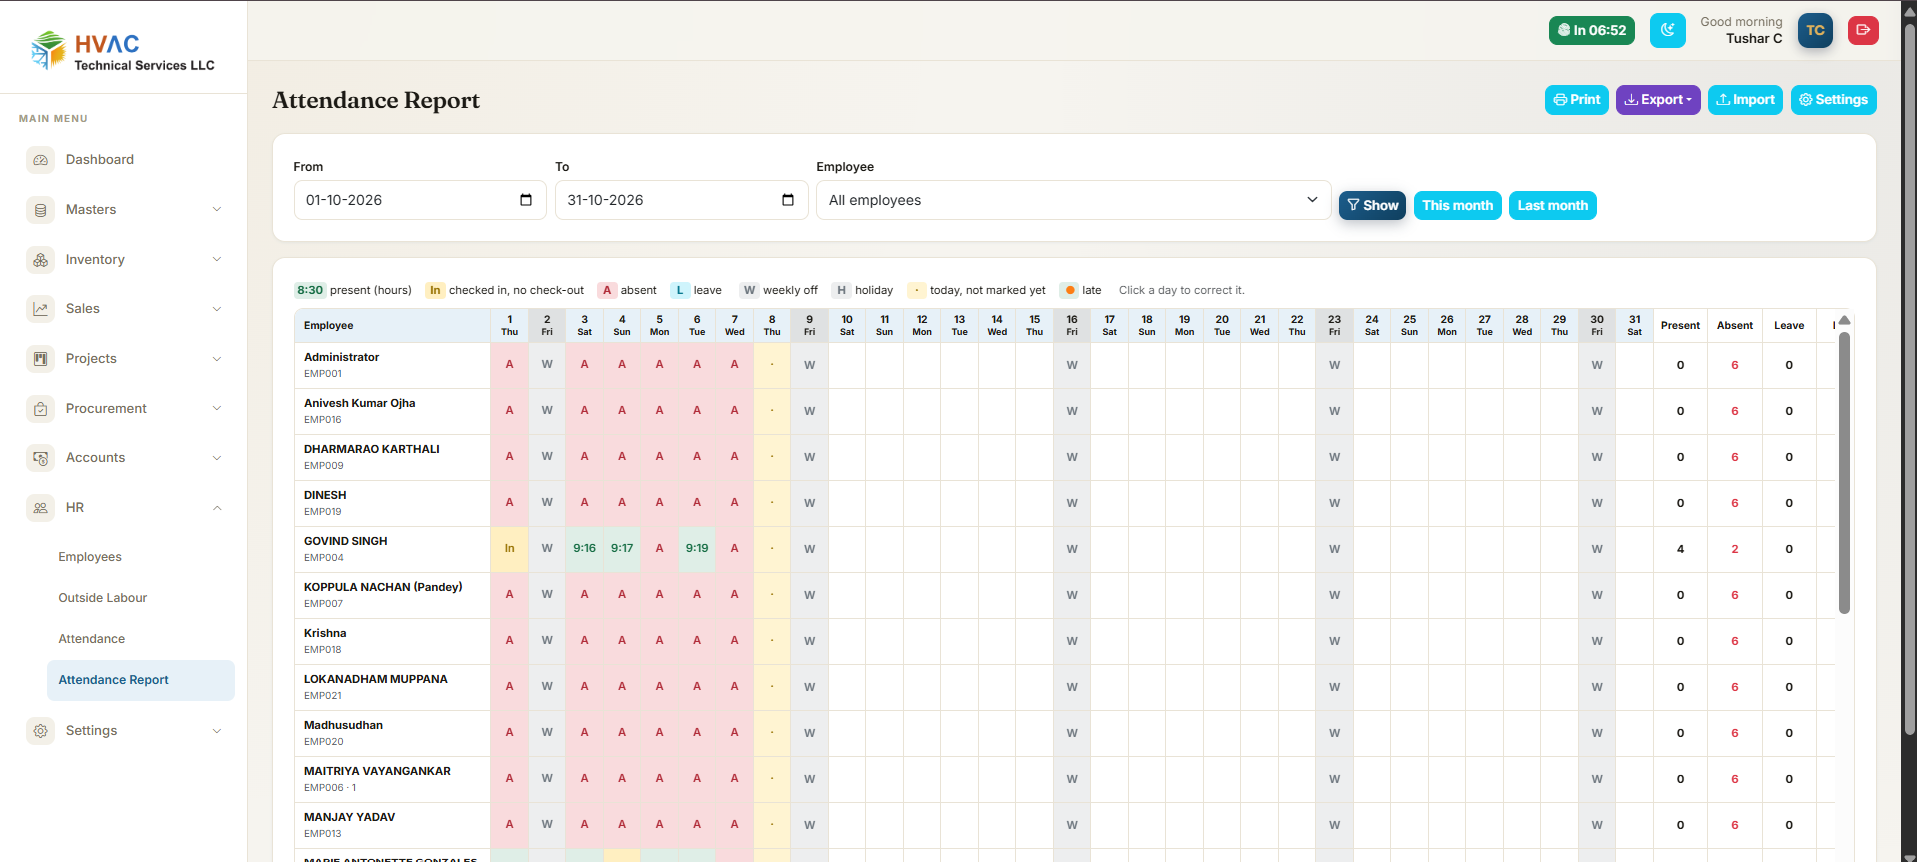Screen dimensions: 1917x862
Task: Click GOVIND SINGH's In cell on day 1
Action: pyautogui.click(x=510, y=549)
